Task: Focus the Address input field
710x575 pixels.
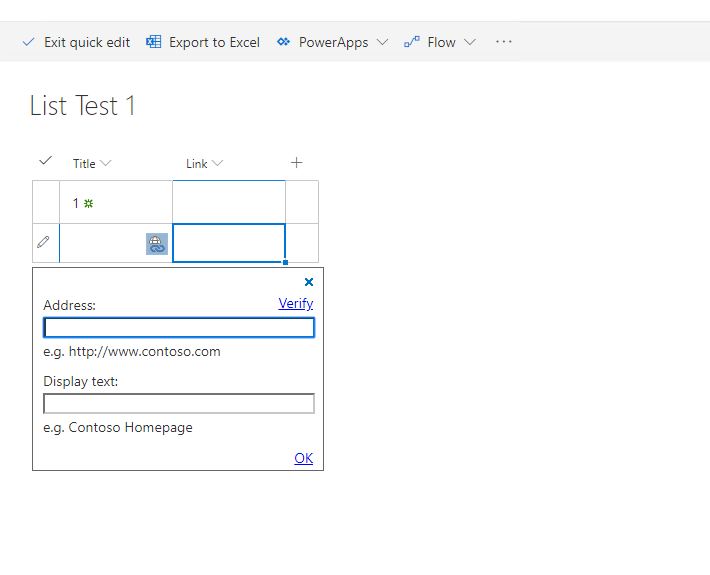Action: pyautogui.click(x=179, y=327)
